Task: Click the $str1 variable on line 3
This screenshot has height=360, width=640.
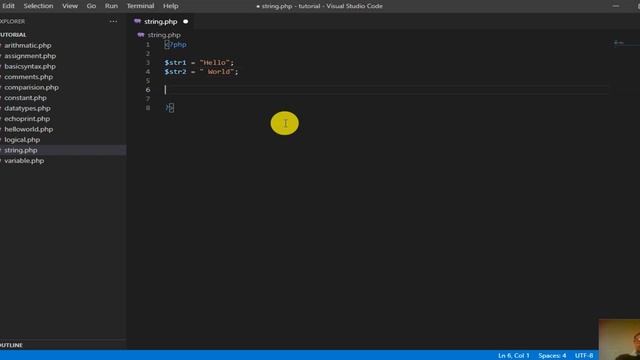Action: (175, 62)
